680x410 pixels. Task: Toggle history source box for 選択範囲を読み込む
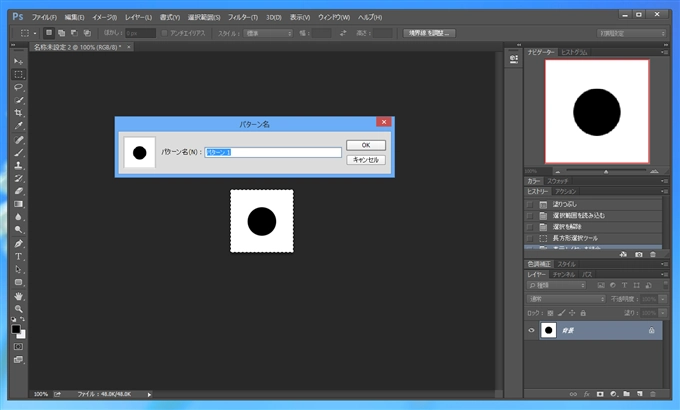click(530, 216)
